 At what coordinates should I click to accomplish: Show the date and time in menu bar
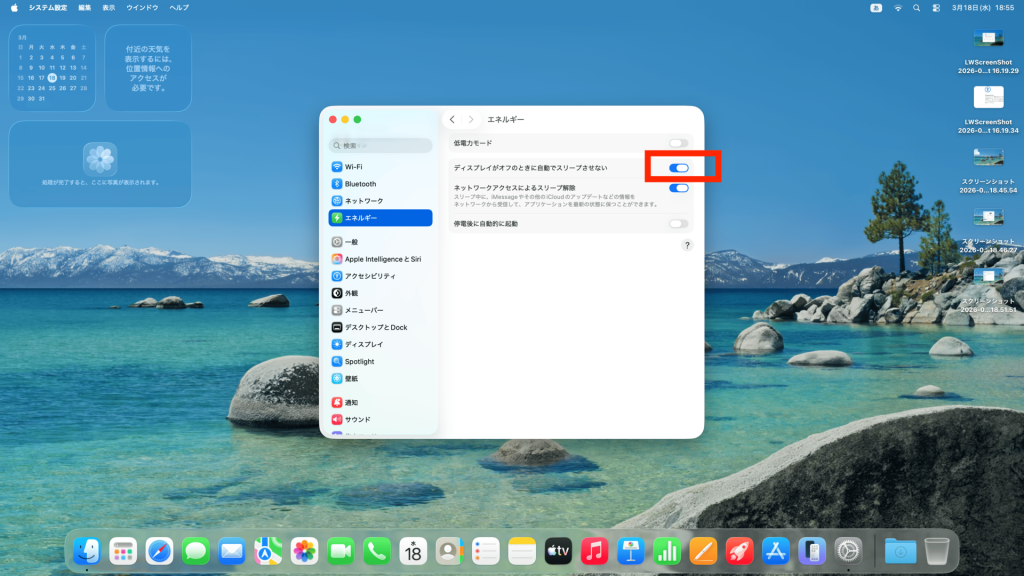[983, 8]
